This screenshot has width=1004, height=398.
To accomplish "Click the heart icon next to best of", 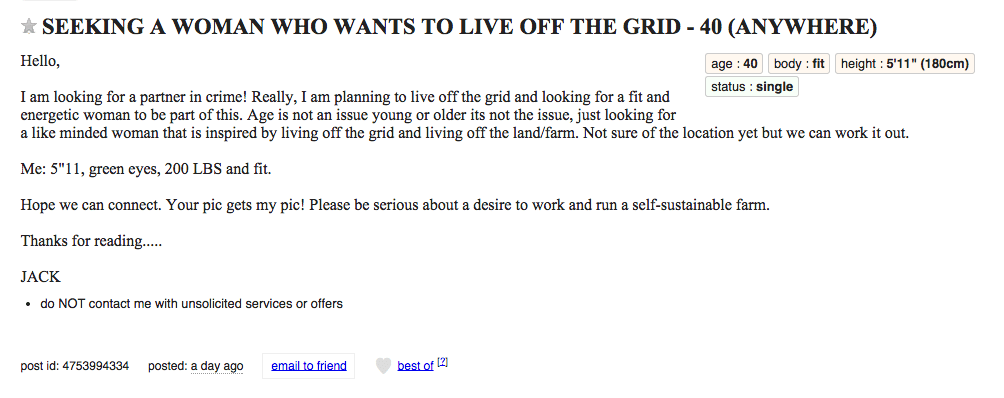I will (383, 366).
